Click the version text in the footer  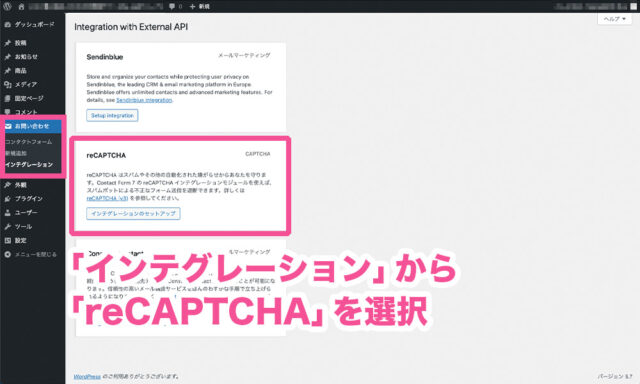(615, 376)
